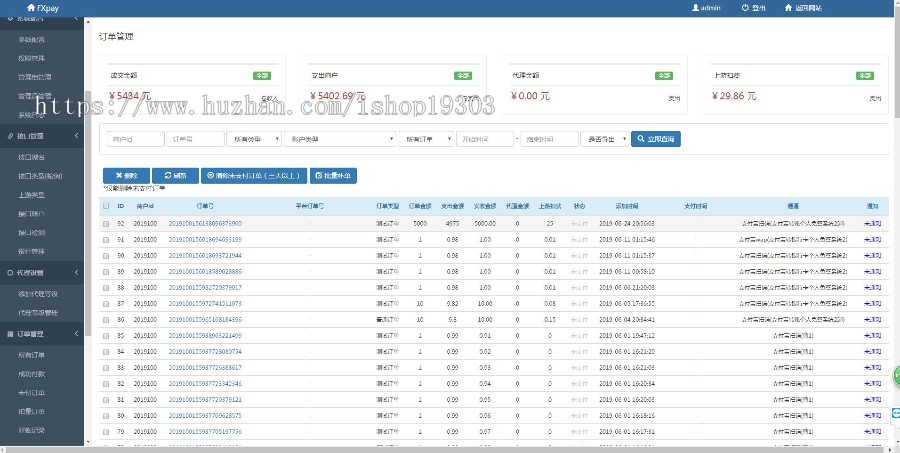The height and width of the screenshot is (453, 900).
Task: Click 清除未支付订单 (三天以上) button
Action: (x=254, y=174)
